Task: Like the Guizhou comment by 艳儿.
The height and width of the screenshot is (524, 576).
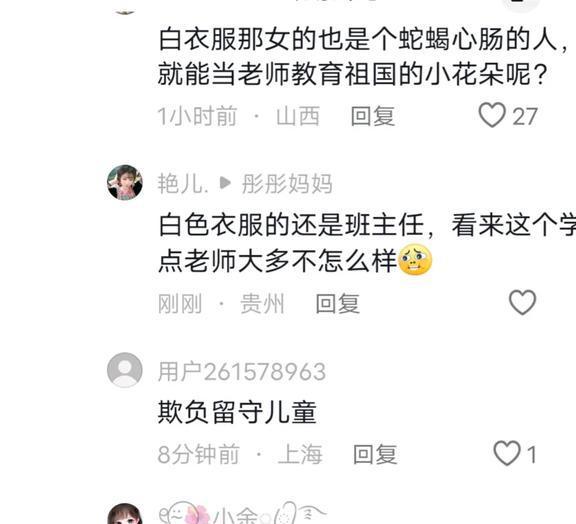Action: pos(522,302)
